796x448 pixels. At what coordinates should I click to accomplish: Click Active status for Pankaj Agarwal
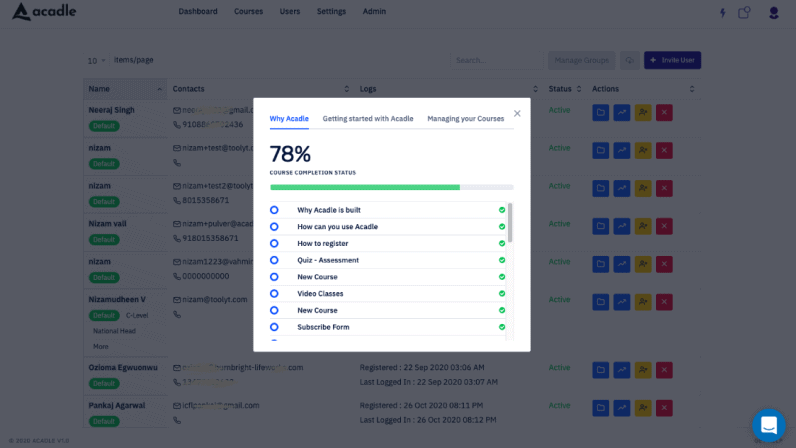[559, 405]
